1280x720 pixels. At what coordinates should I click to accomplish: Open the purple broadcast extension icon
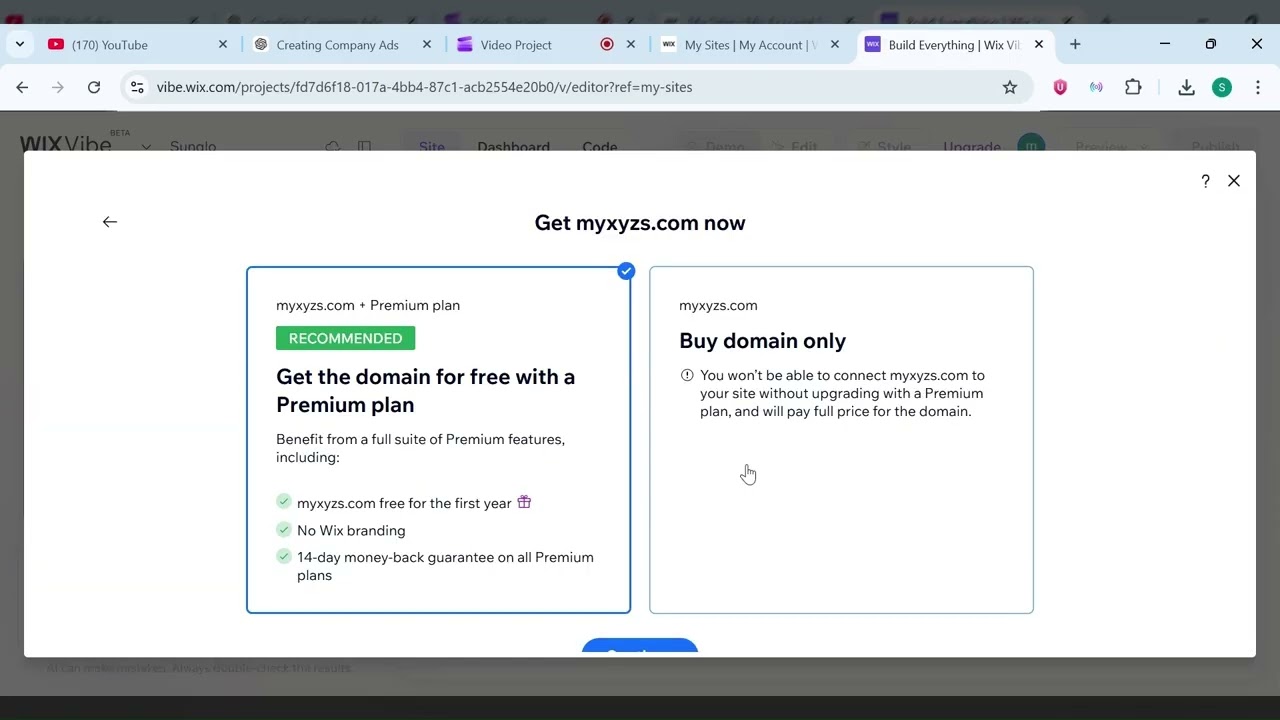click(x=1096, y=87)
